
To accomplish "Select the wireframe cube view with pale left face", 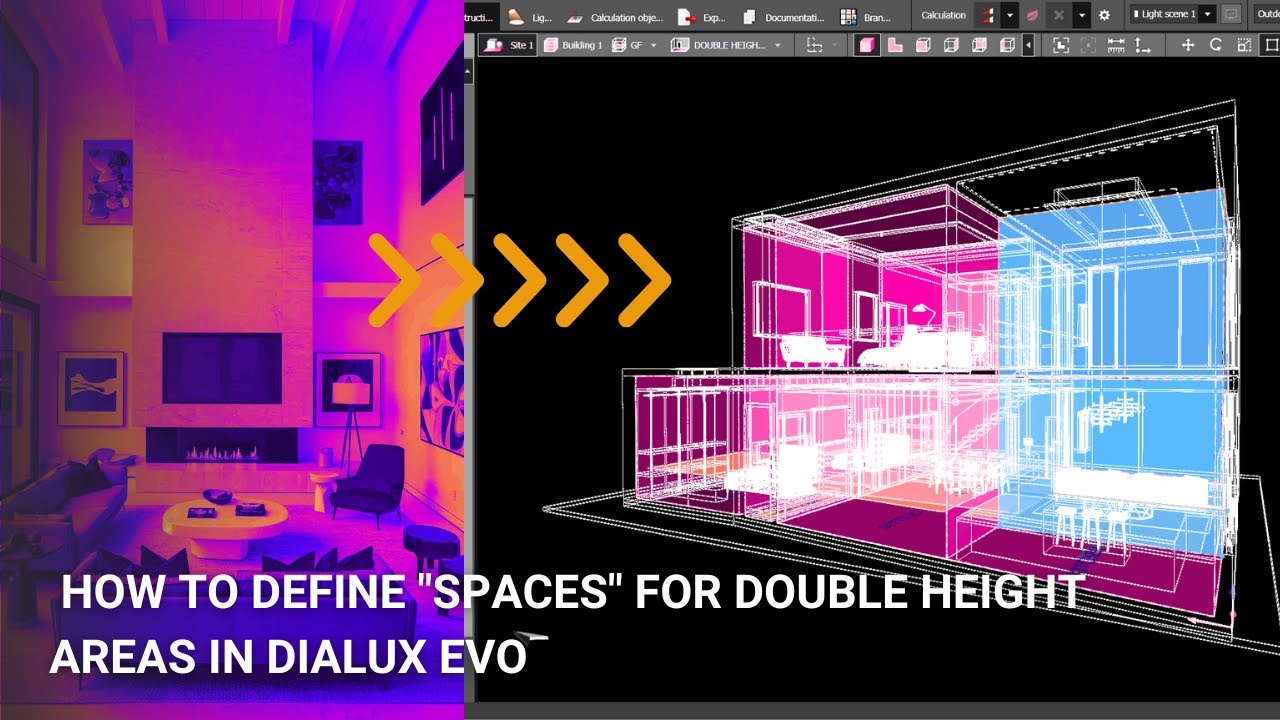I will 1007,45.
